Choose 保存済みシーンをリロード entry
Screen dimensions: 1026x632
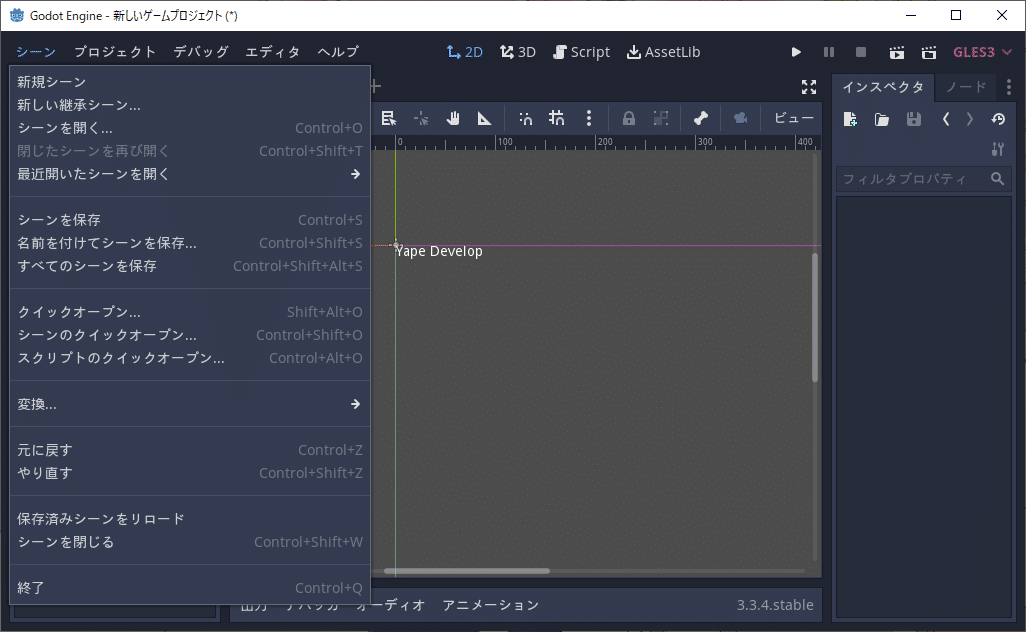coord(190,519)
